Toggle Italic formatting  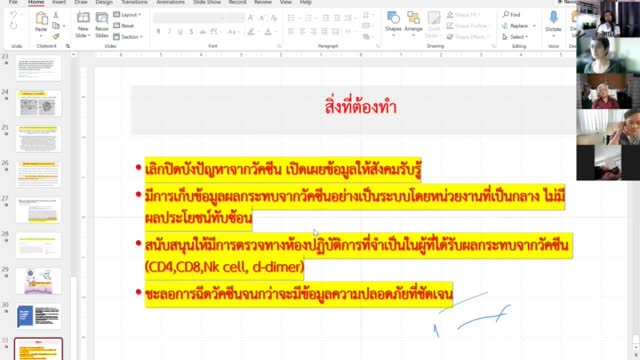click(169, 31)
